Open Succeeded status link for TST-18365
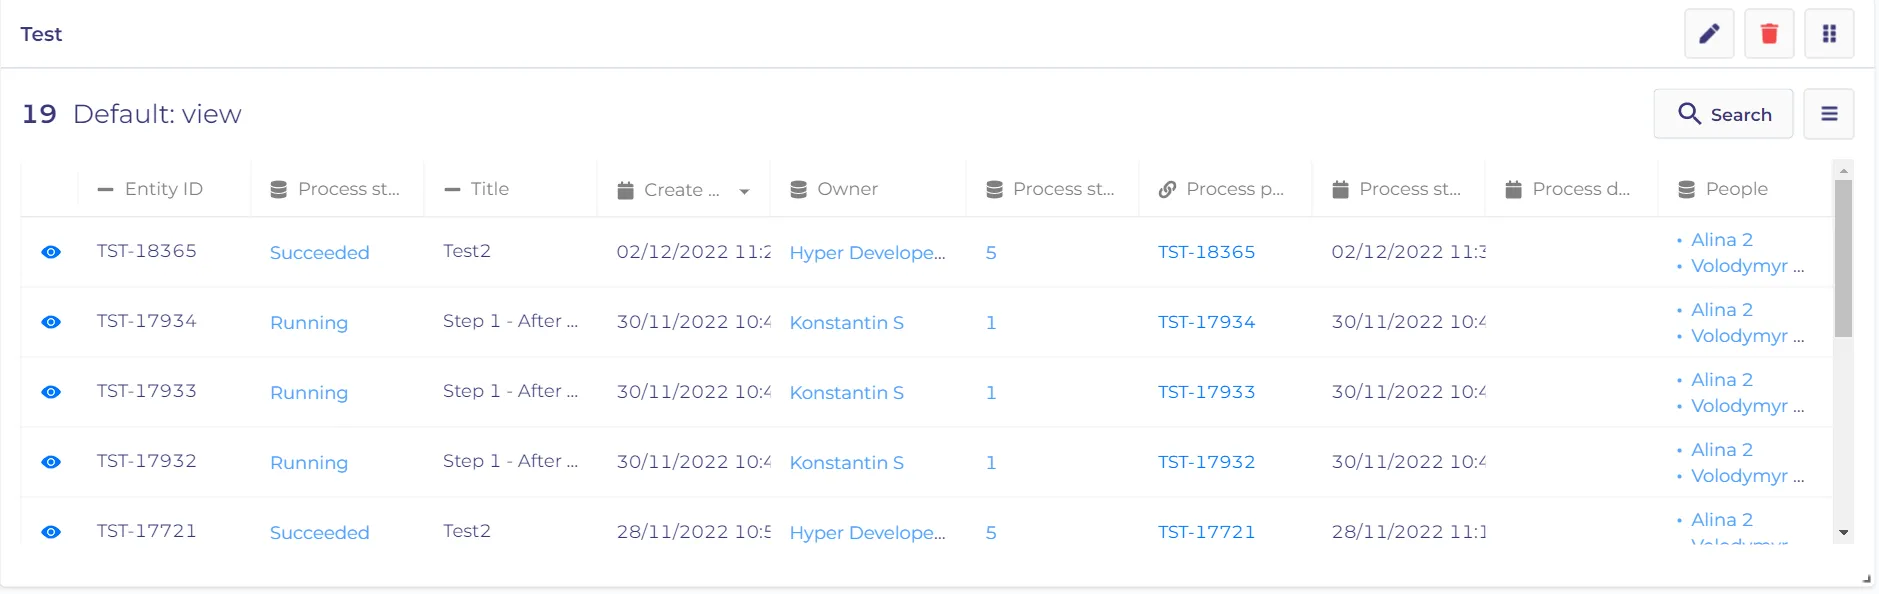 (320, 253)
